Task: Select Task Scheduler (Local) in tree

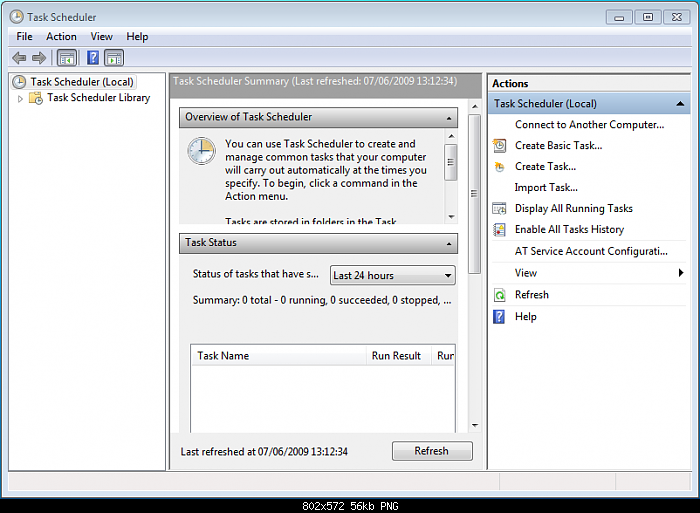Action: point(81,82)
